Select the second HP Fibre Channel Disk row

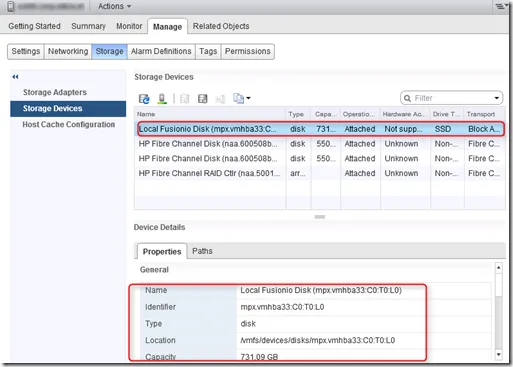click(320, 158)
